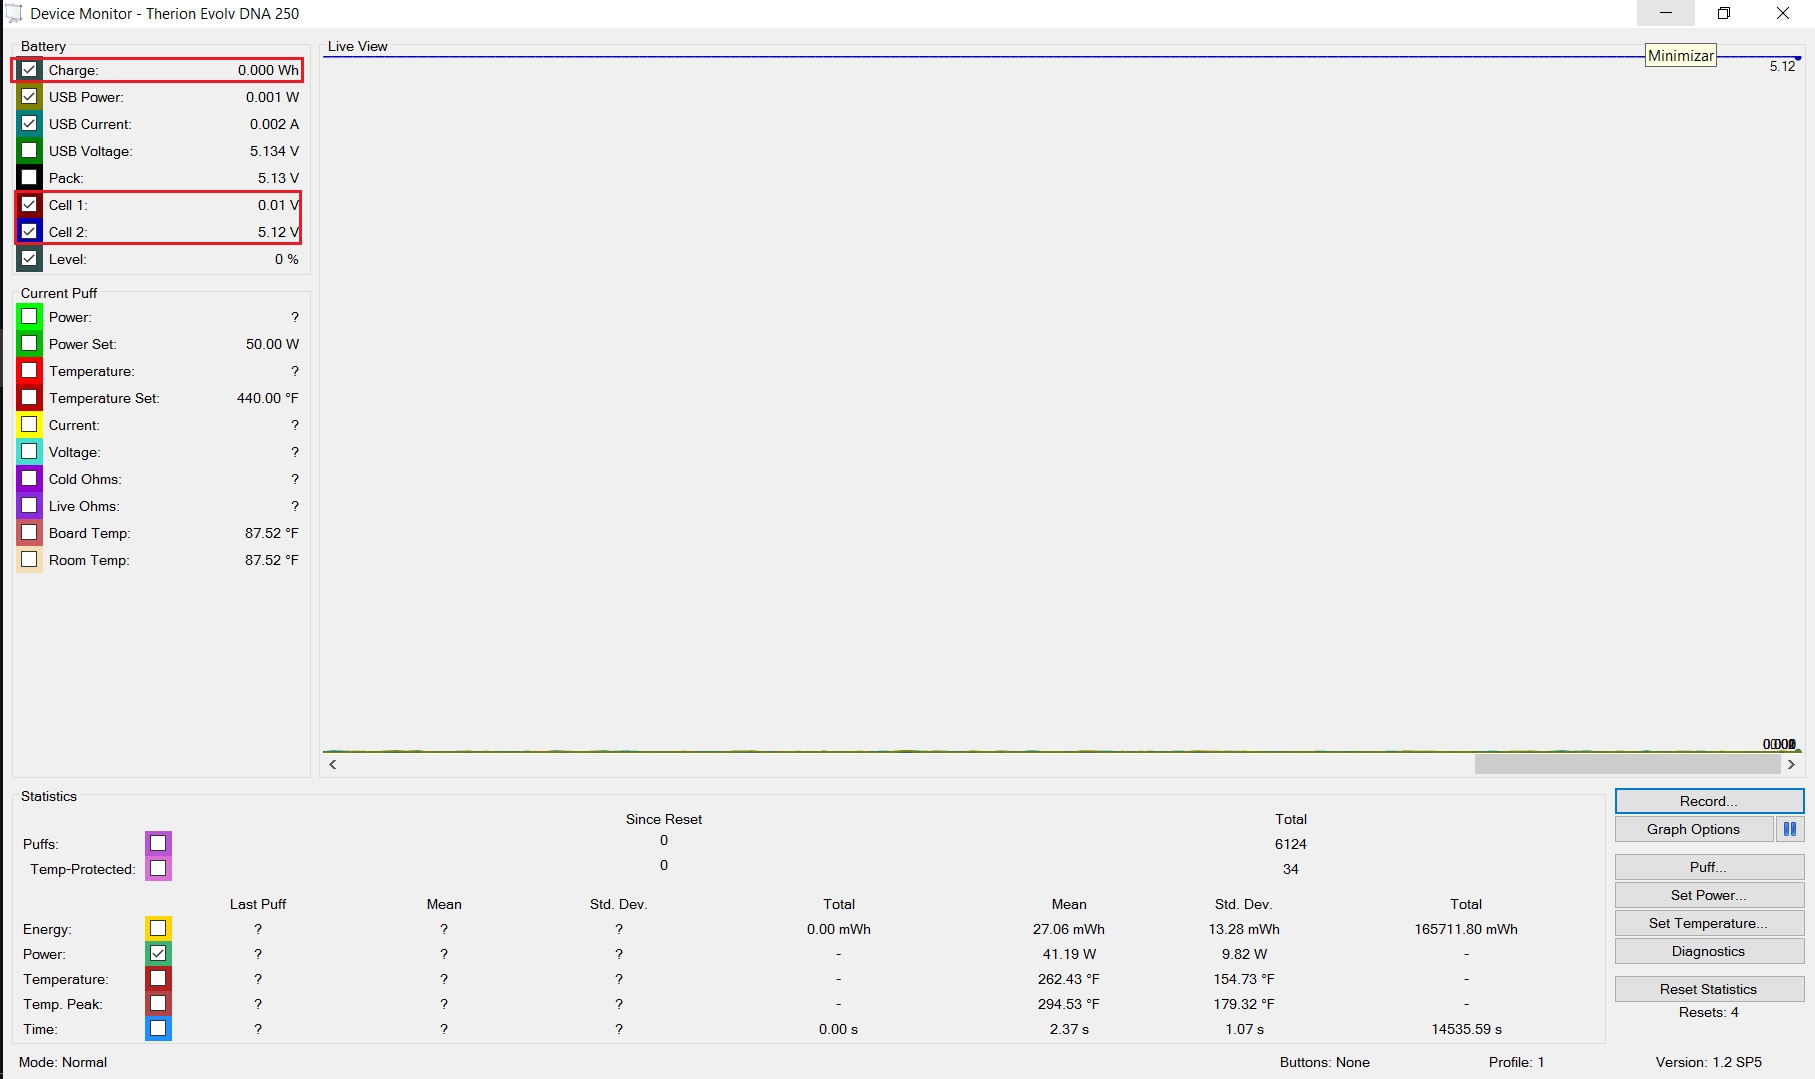Uncheck the Power statistics checkbox
The width and height of the screenshot is (1815, 1079).
pos(158,953)
